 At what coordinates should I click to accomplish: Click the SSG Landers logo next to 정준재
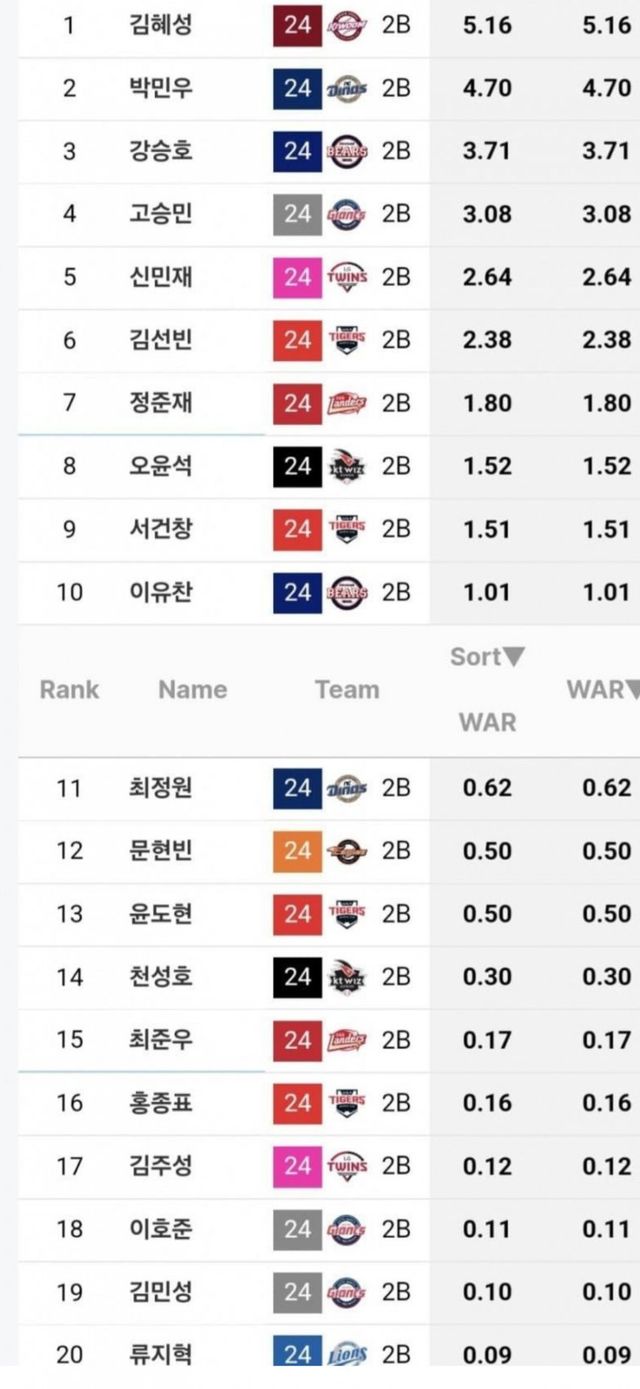347,403
